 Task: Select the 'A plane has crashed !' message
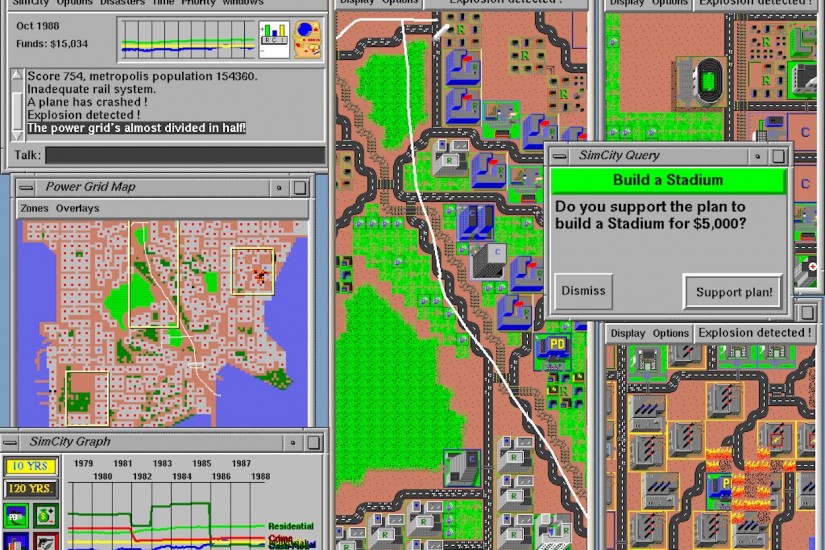pos(87,102)
